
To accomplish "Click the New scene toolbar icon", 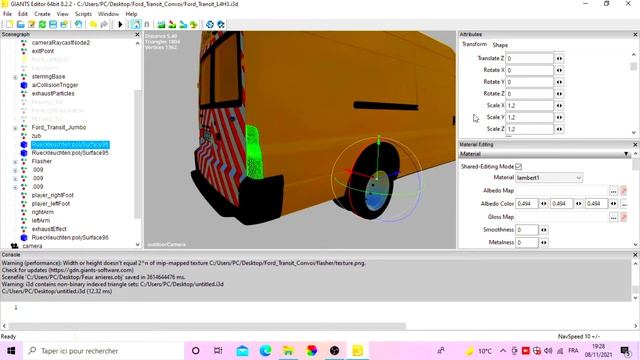I will (9, 24).
